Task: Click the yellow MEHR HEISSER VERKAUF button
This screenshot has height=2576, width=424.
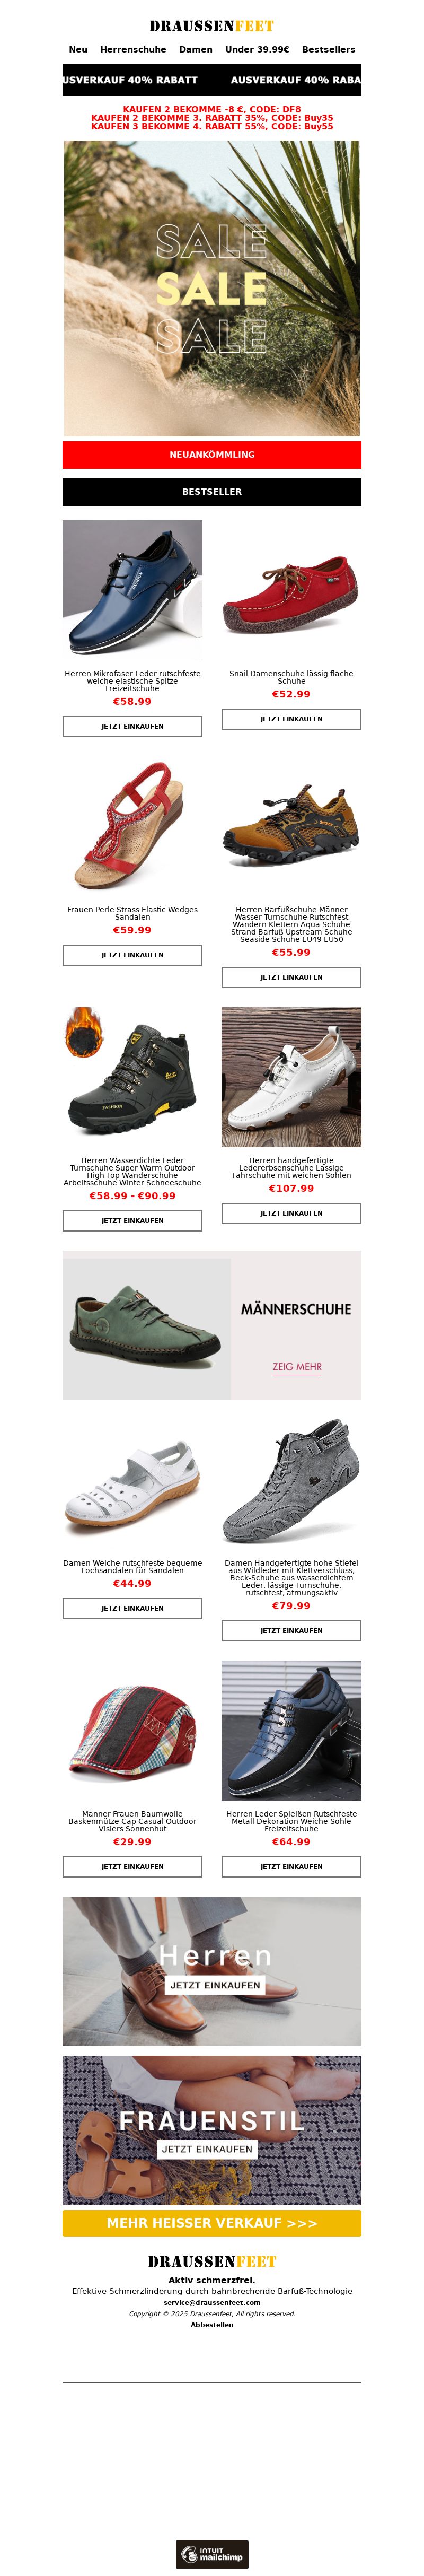Action: [212, 2223]
